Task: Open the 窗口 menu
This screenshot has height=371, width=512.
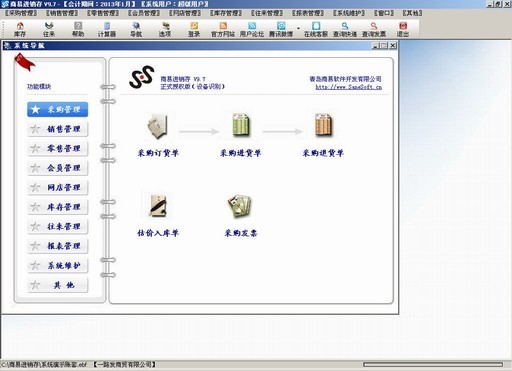Action: [384, 13]
